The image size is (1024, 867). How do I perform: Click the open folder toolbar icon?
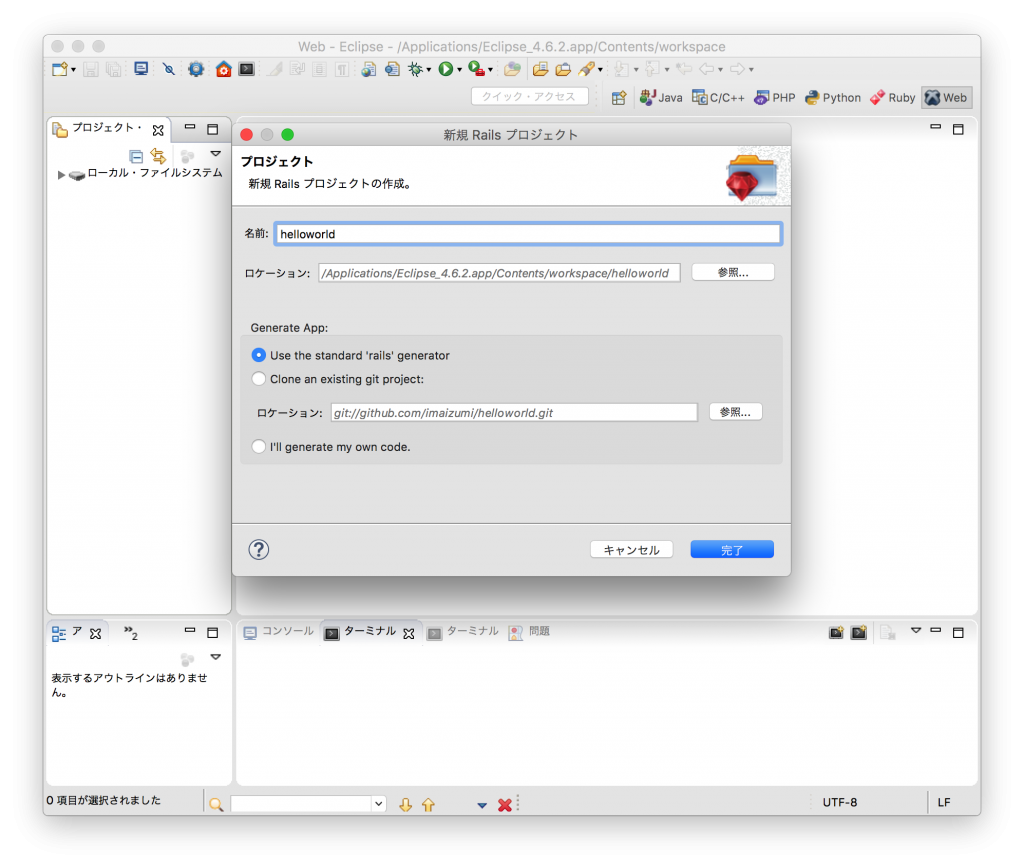point(540,69)
